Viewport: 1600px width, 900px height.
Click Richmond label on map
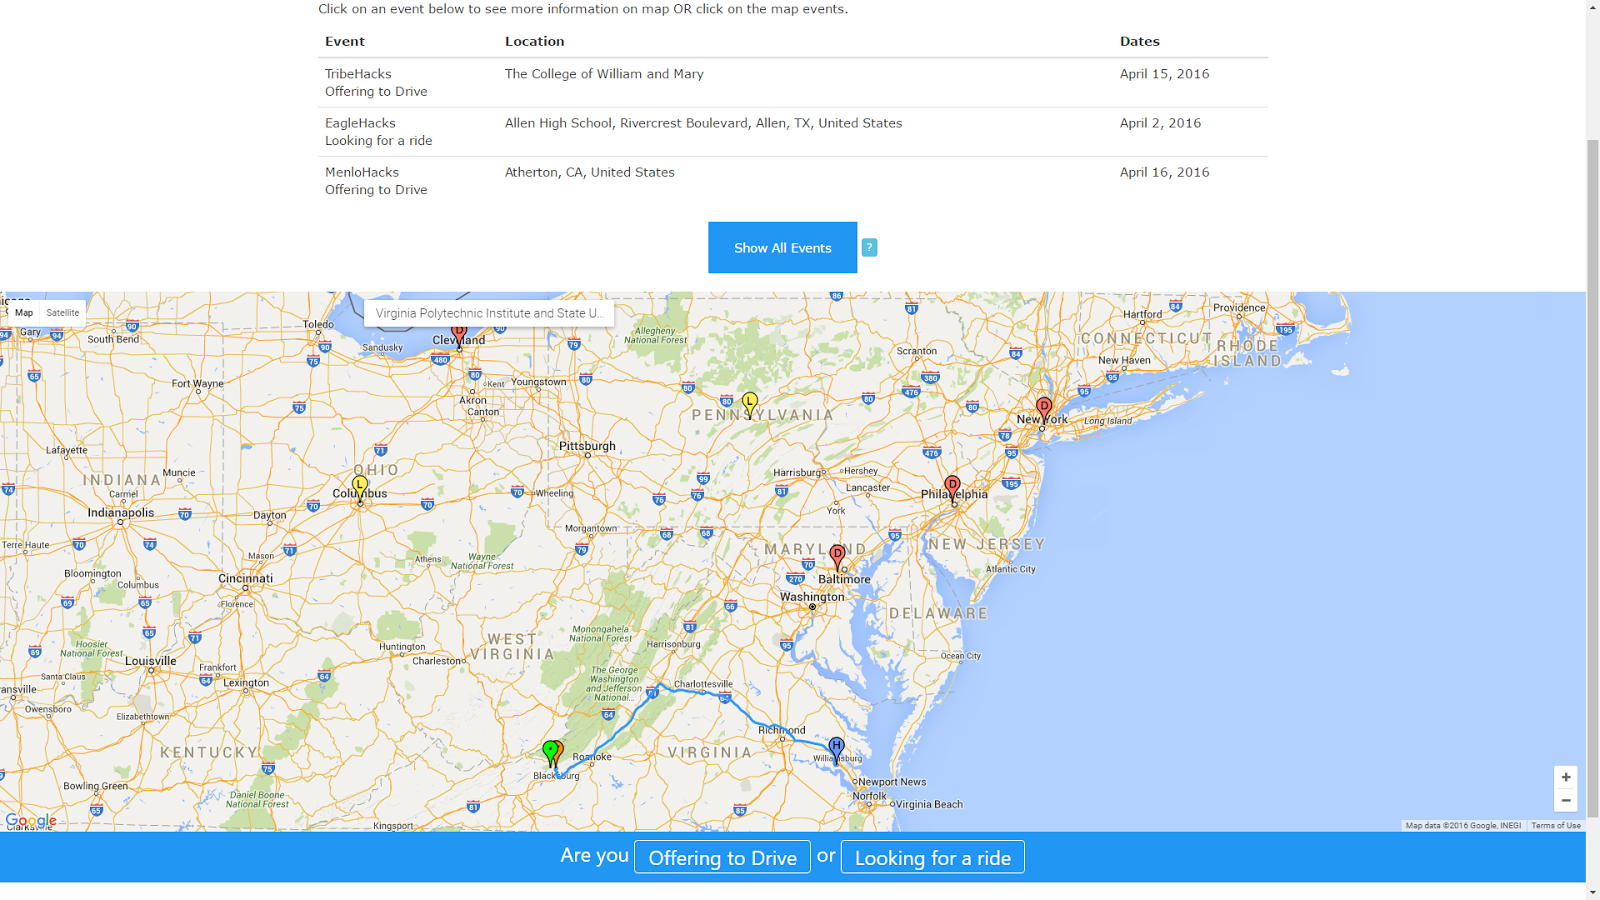pos(782,730)
